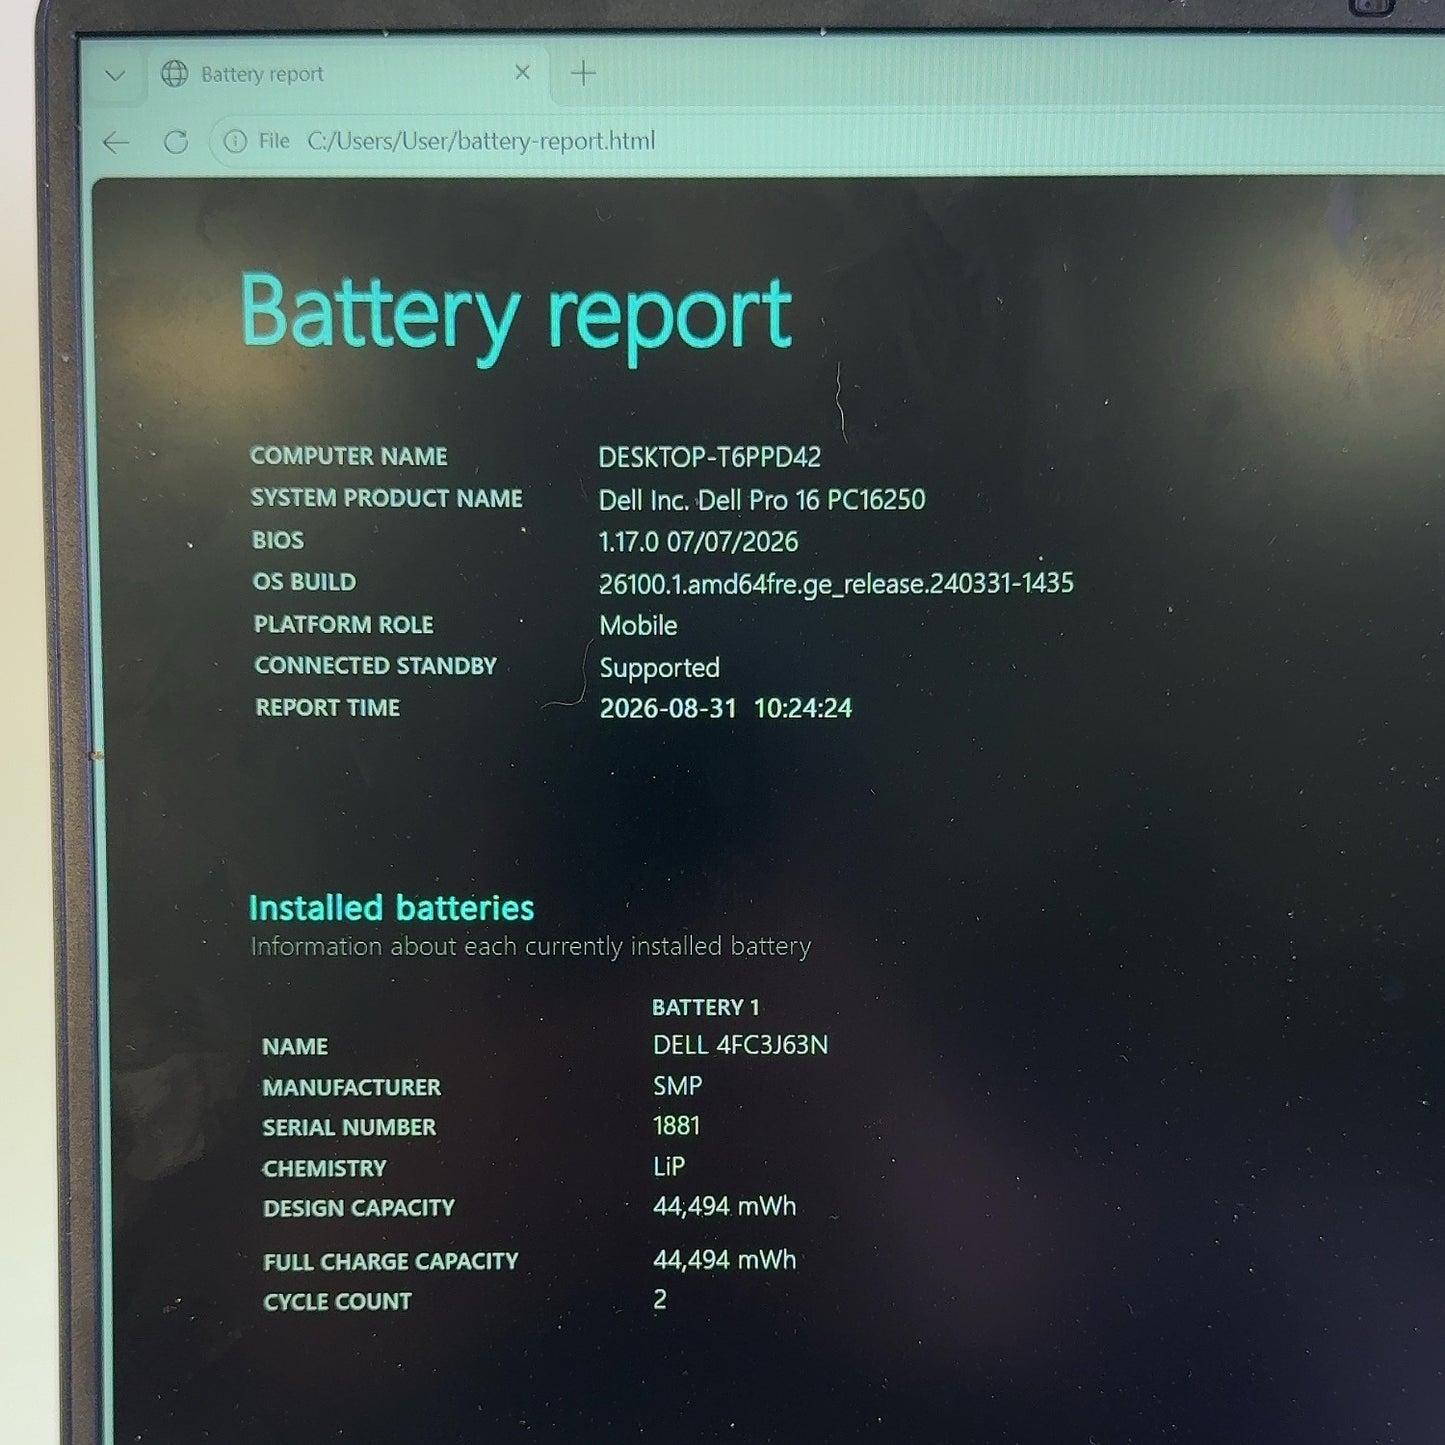Screen dimensions: 1445x1445
Task: Select the CHEMISTRY label
Action: pyautogui.click(x=325, y=1168)
